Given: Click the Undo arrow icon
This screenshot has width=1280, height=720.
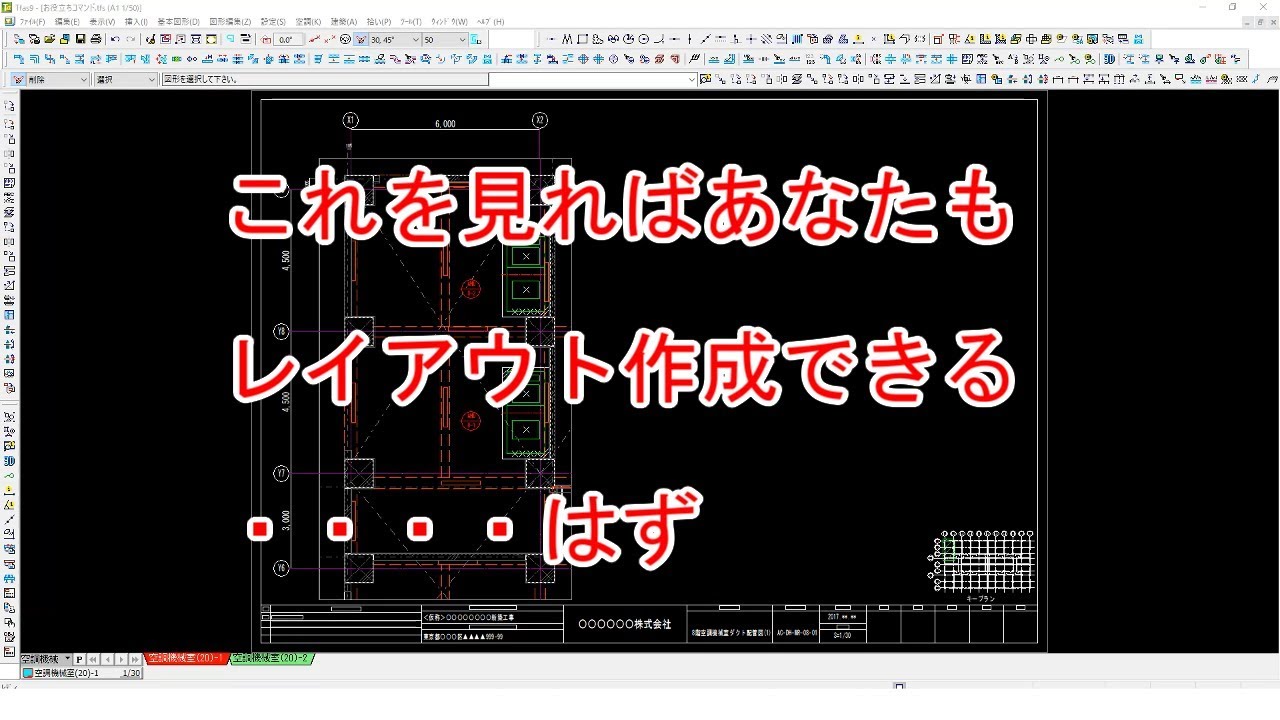Looking at the screenshot, I should 115,39.
